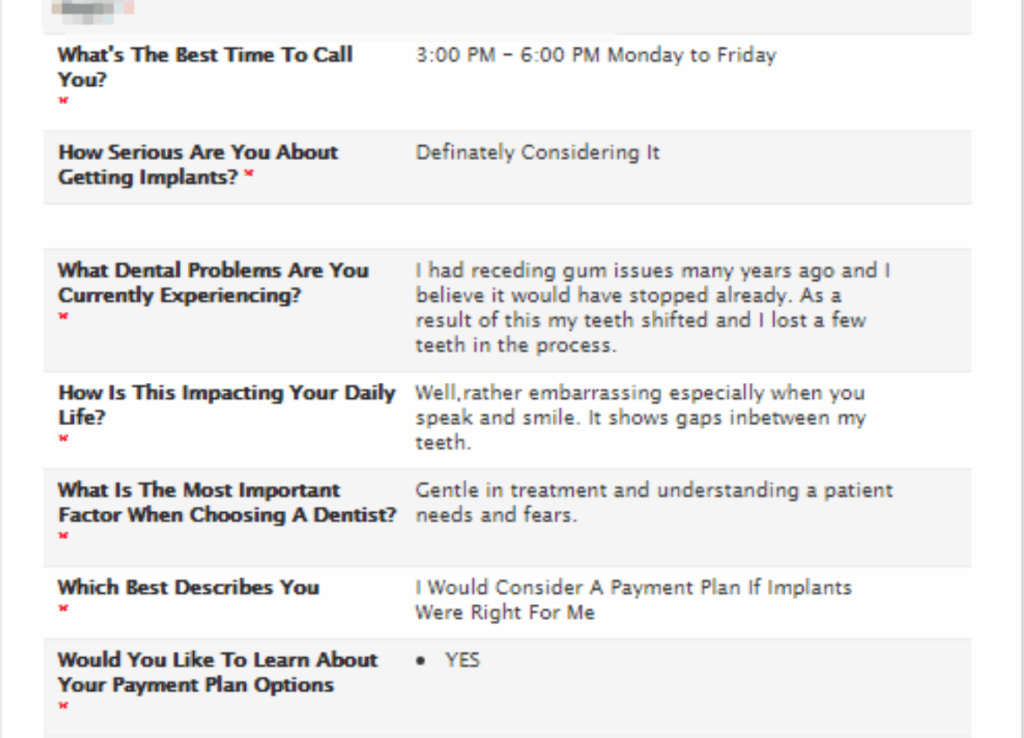This screenshot has width=1024, height=738.
Task: Click the red asterisk beside Getting Implants
Action: pyautogui.click(x=249, y=176)
